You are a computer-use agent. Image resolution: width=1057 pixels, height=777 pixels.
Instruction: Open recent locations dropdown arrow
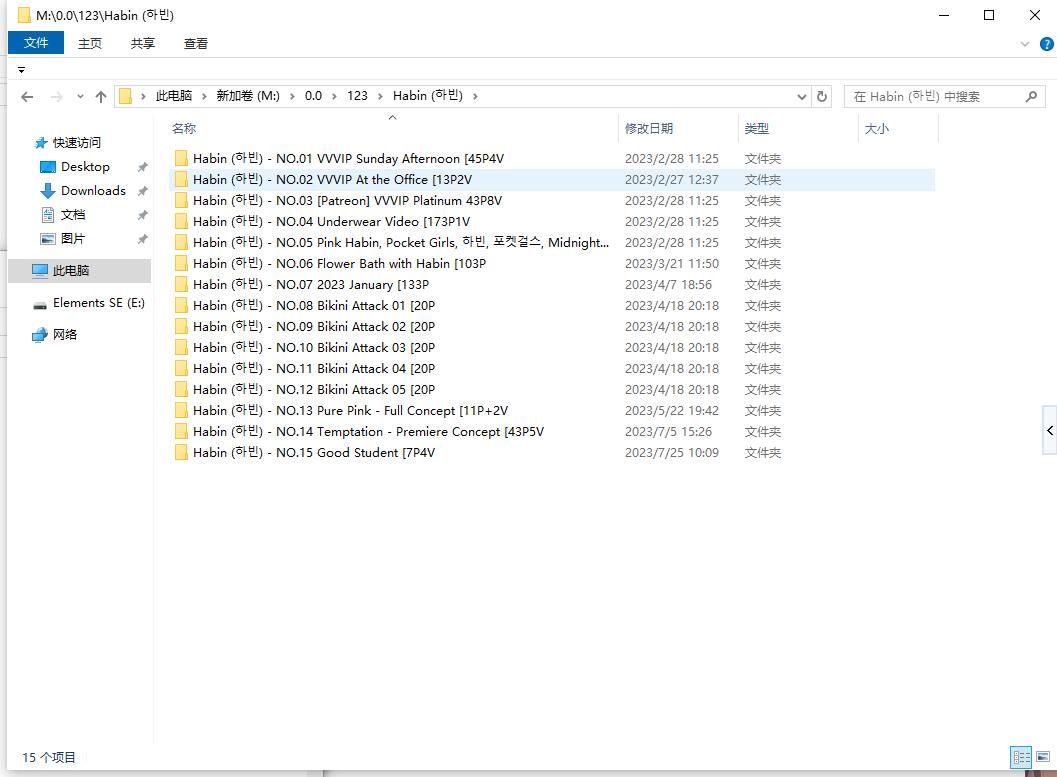click(x=80, y=97)
